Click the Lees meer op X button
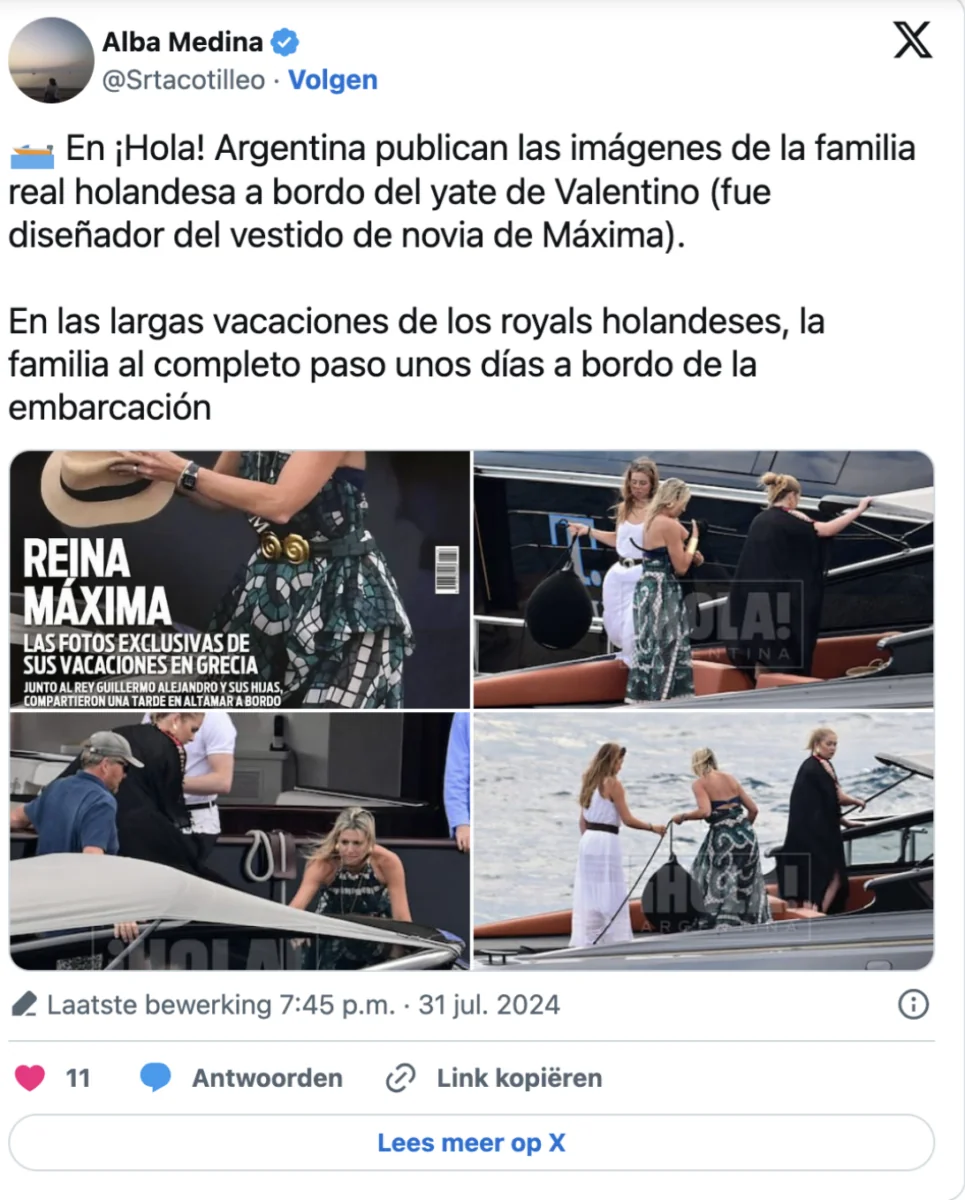Screen dimensions: 965x1200 (471, 1143)
